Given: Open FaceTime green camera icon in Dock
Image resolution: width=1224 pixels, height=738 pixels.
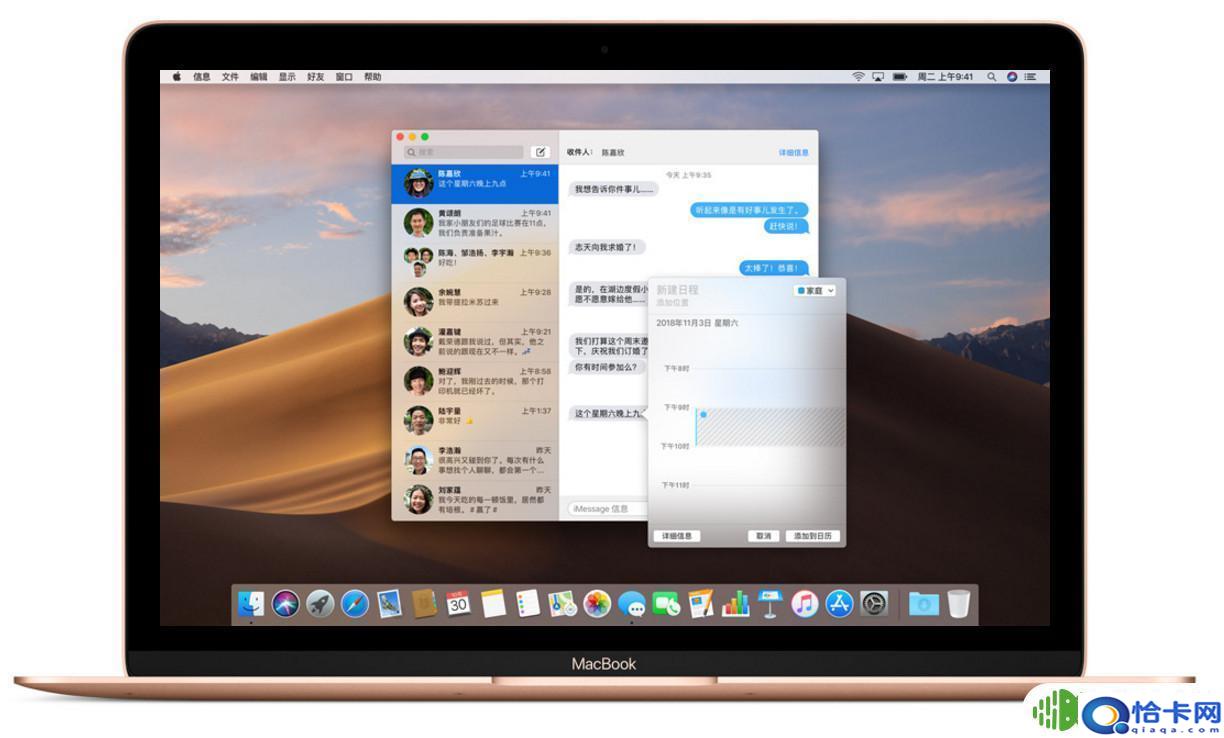Looking at the screenshot, I should 666,604.
